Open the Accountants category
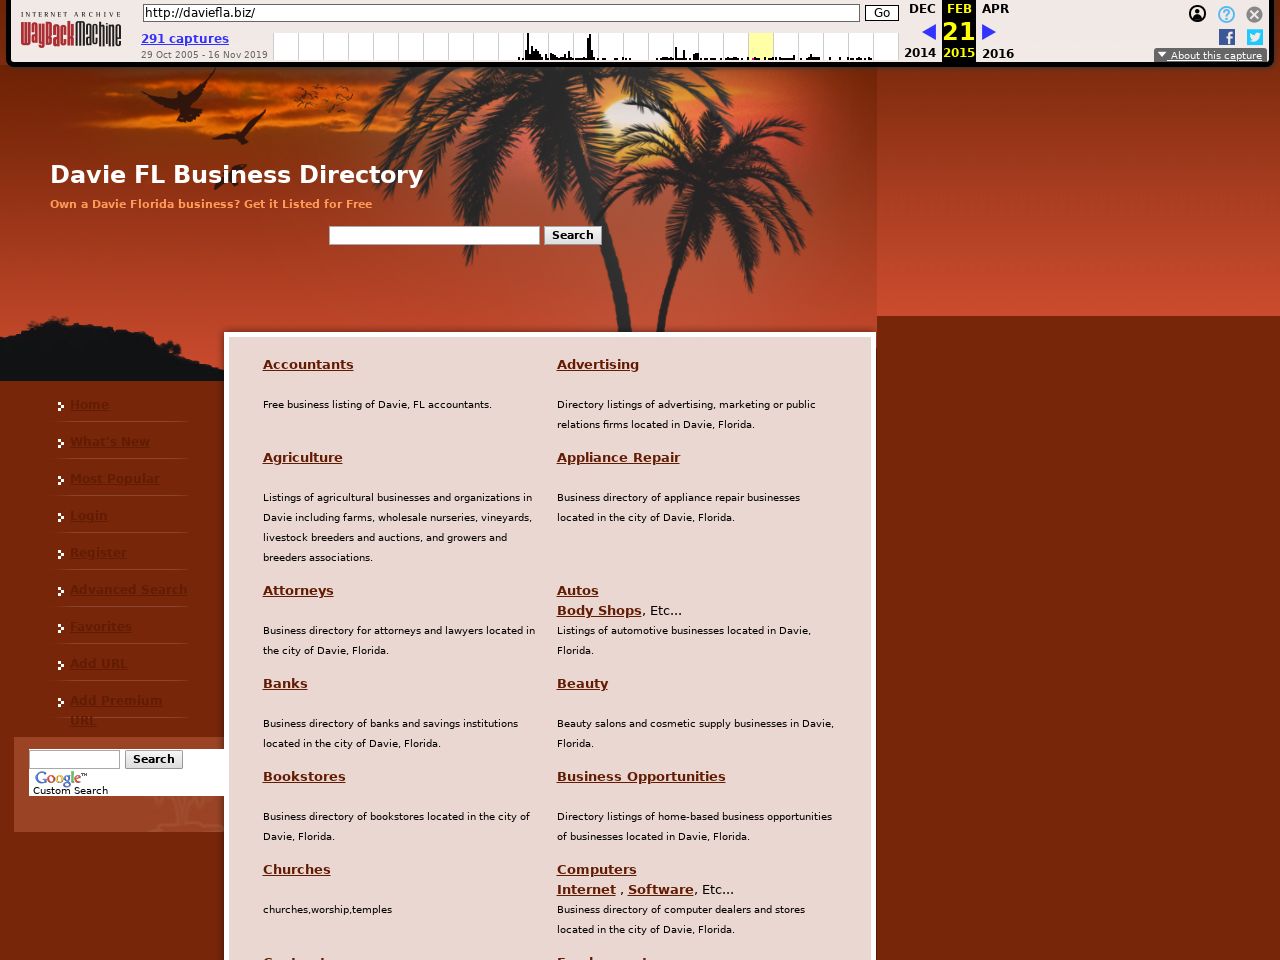This screenshot has width=1280, height=960. click(308, 365)
